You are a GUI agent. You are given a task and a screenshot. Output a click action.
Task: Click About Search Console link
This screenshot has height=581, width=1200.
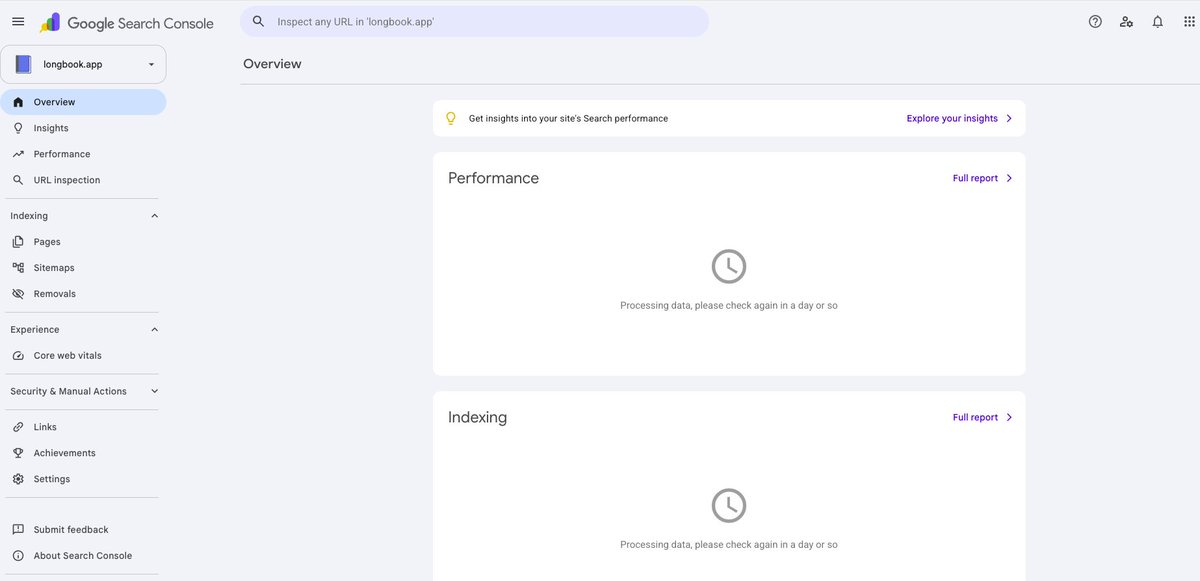[83, 556]
